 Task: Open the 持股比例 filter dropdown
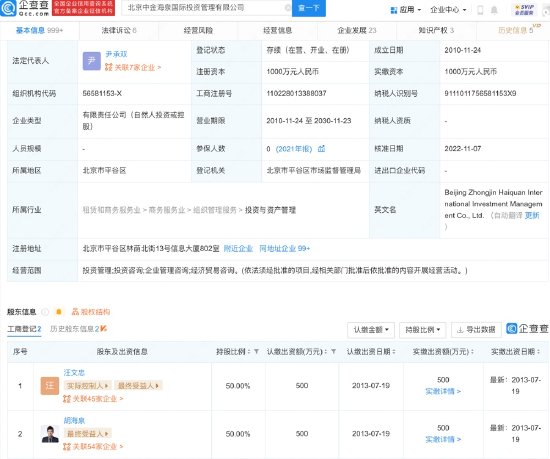422,330
